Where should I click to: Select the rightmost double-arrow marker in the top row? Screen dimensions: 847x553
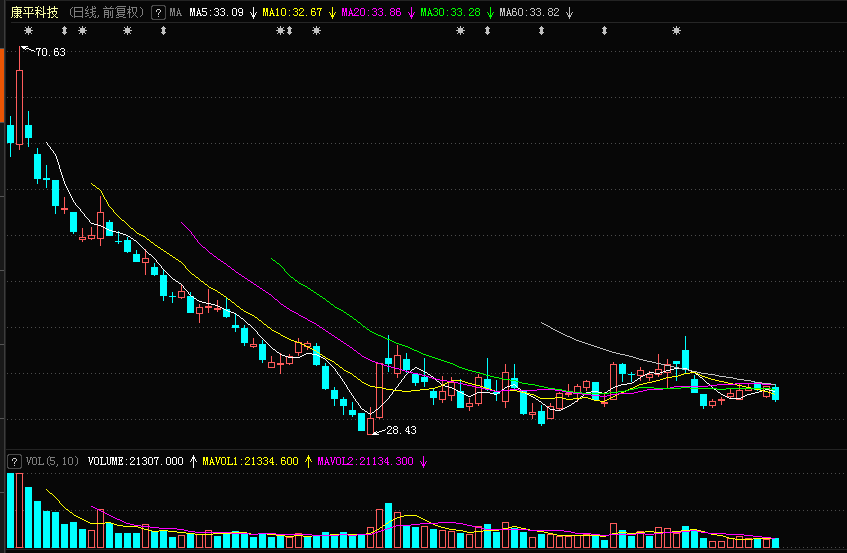604,31
